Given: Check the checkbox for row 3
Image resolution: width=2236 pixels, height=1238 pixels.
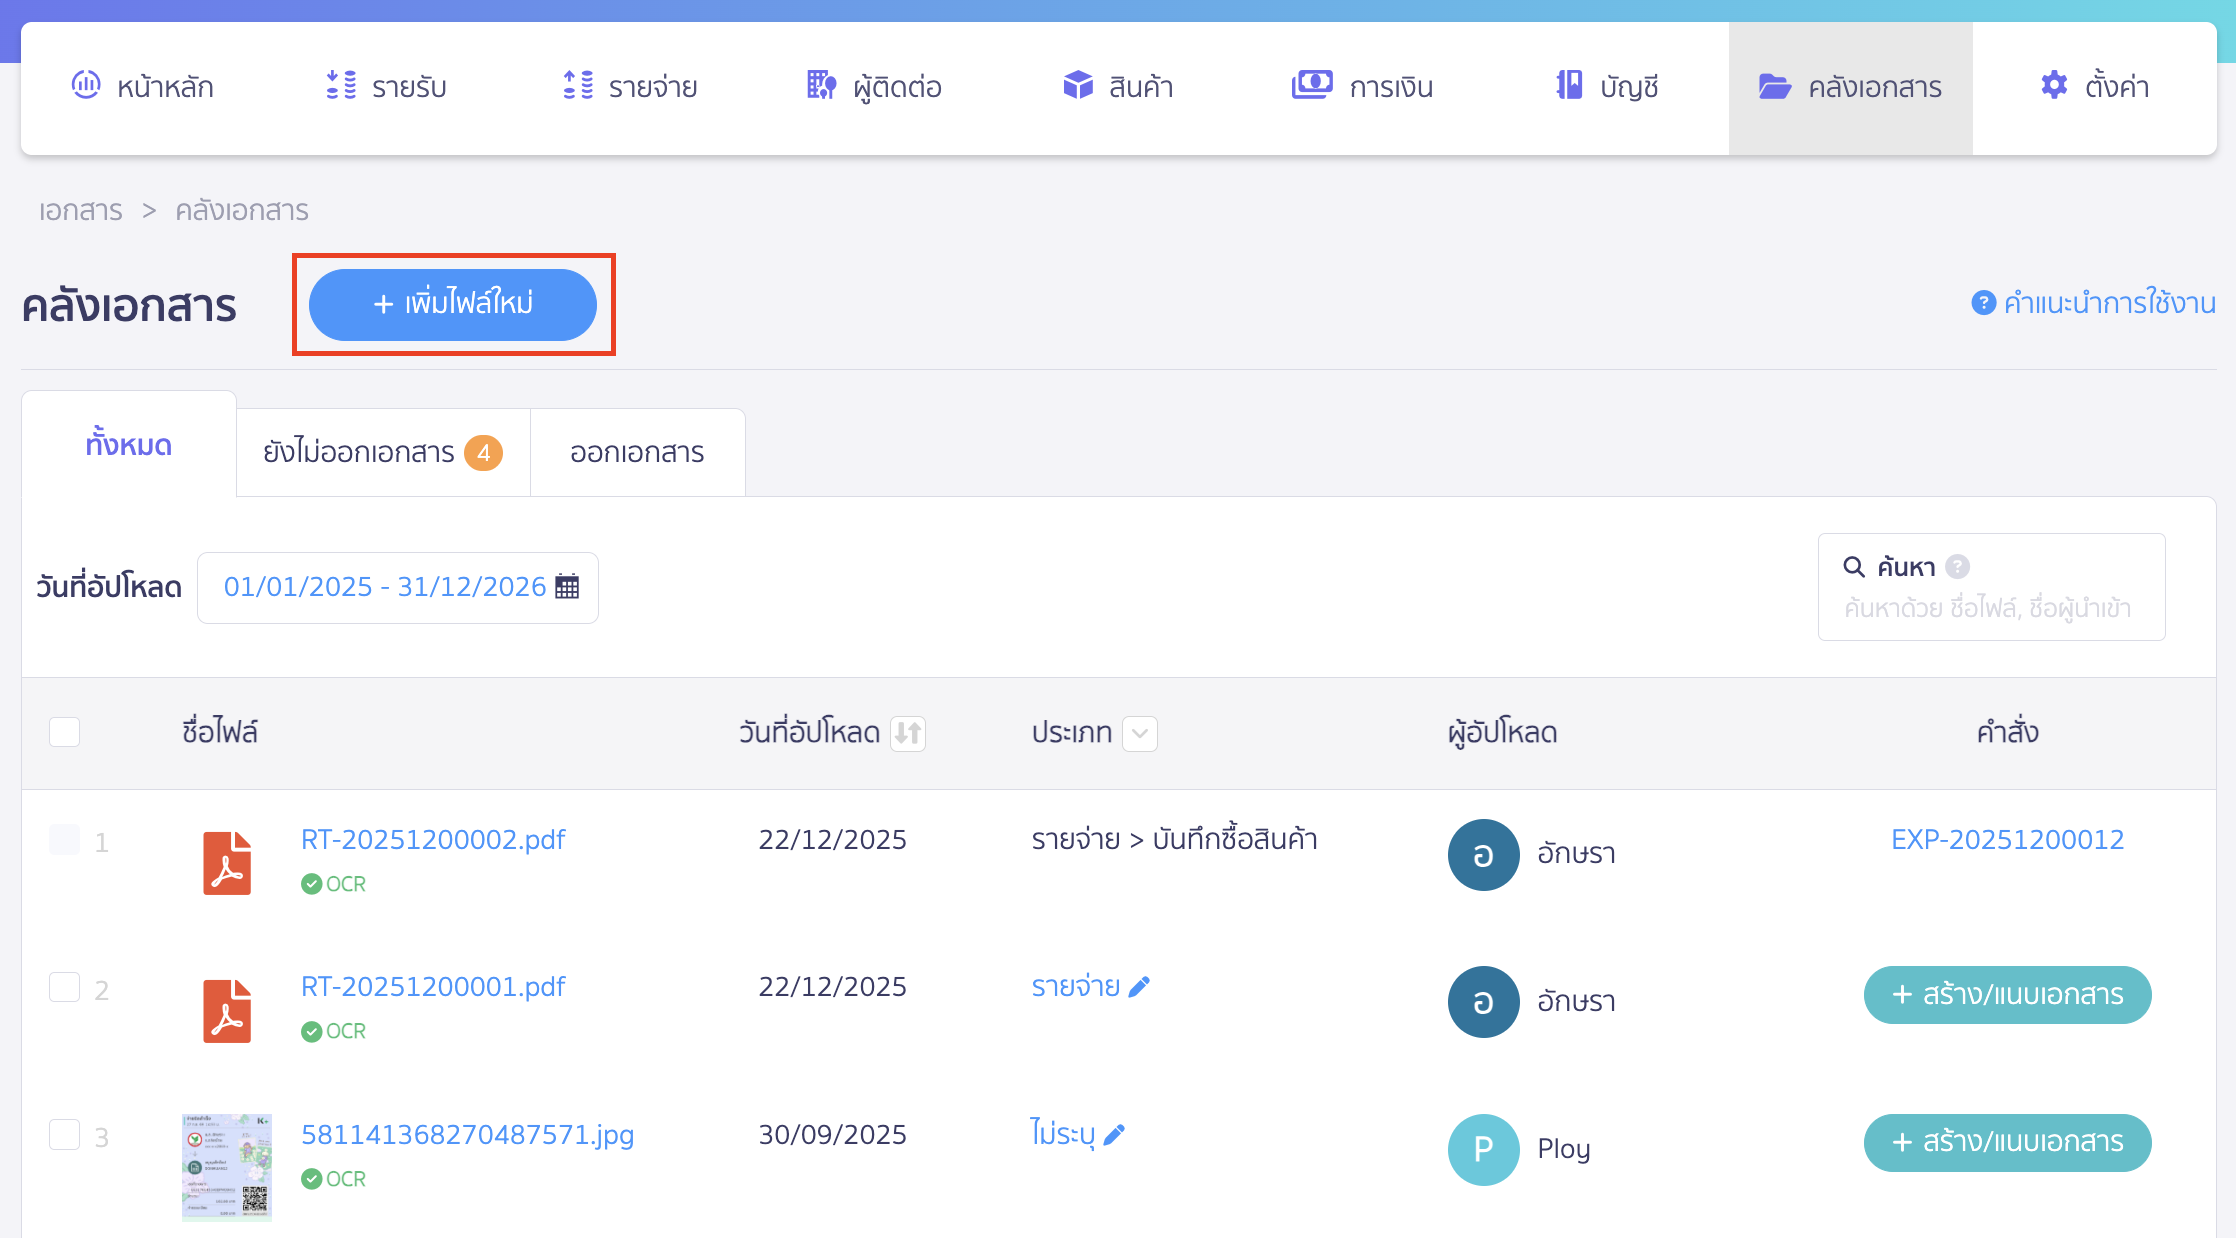Looking at the screenshot, I should click(65, 1134).
